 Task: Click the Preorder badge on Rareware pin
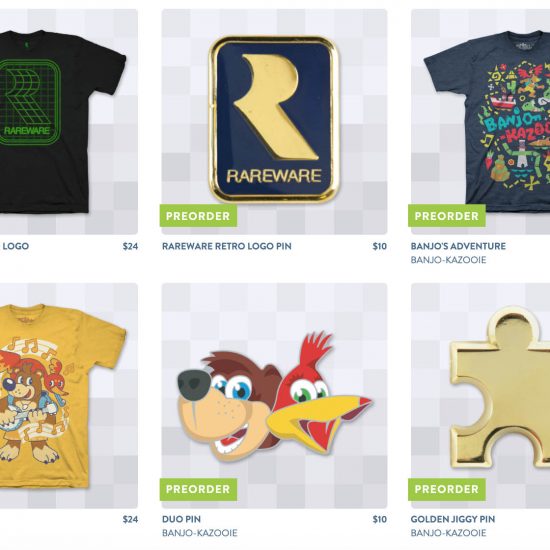198,216
